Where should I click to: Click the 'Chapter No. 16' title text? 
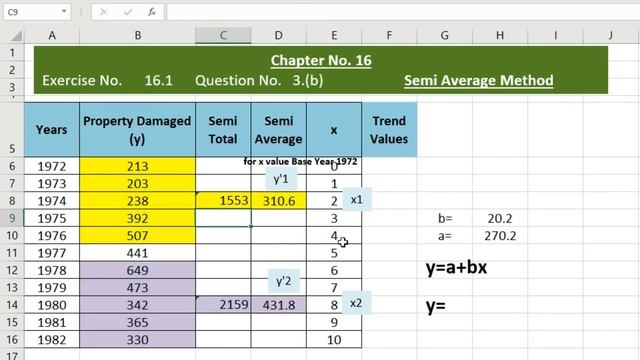[321, 60]
